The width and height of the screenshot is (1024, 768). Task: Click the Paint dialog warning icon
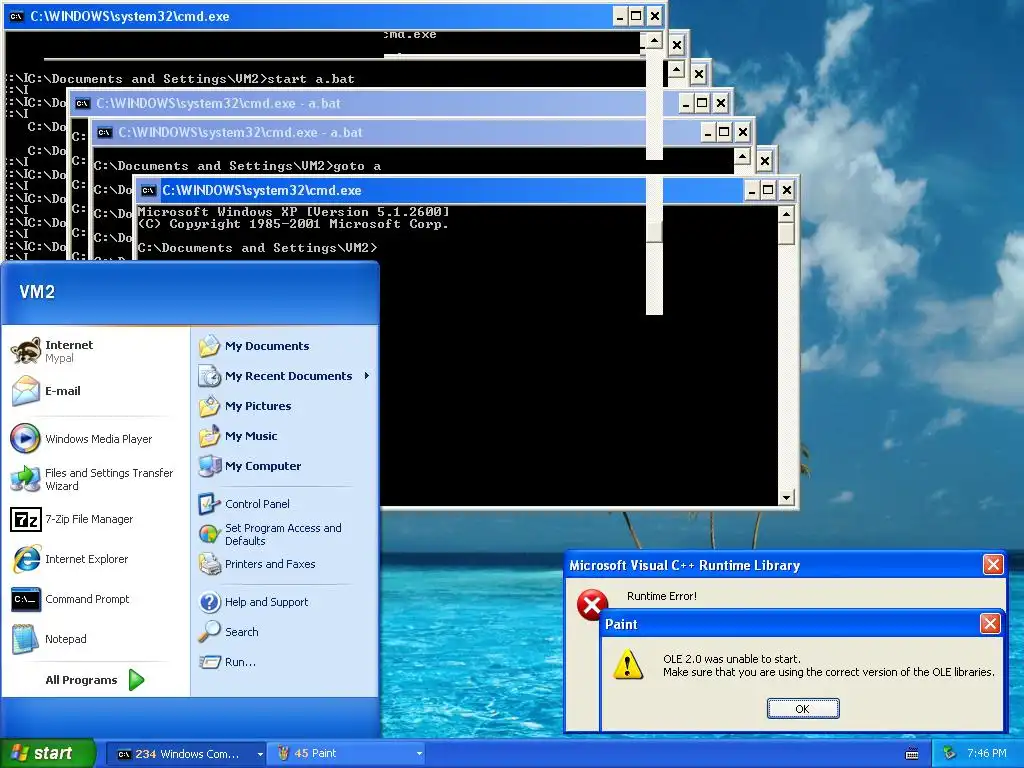[x=628, y=665]
